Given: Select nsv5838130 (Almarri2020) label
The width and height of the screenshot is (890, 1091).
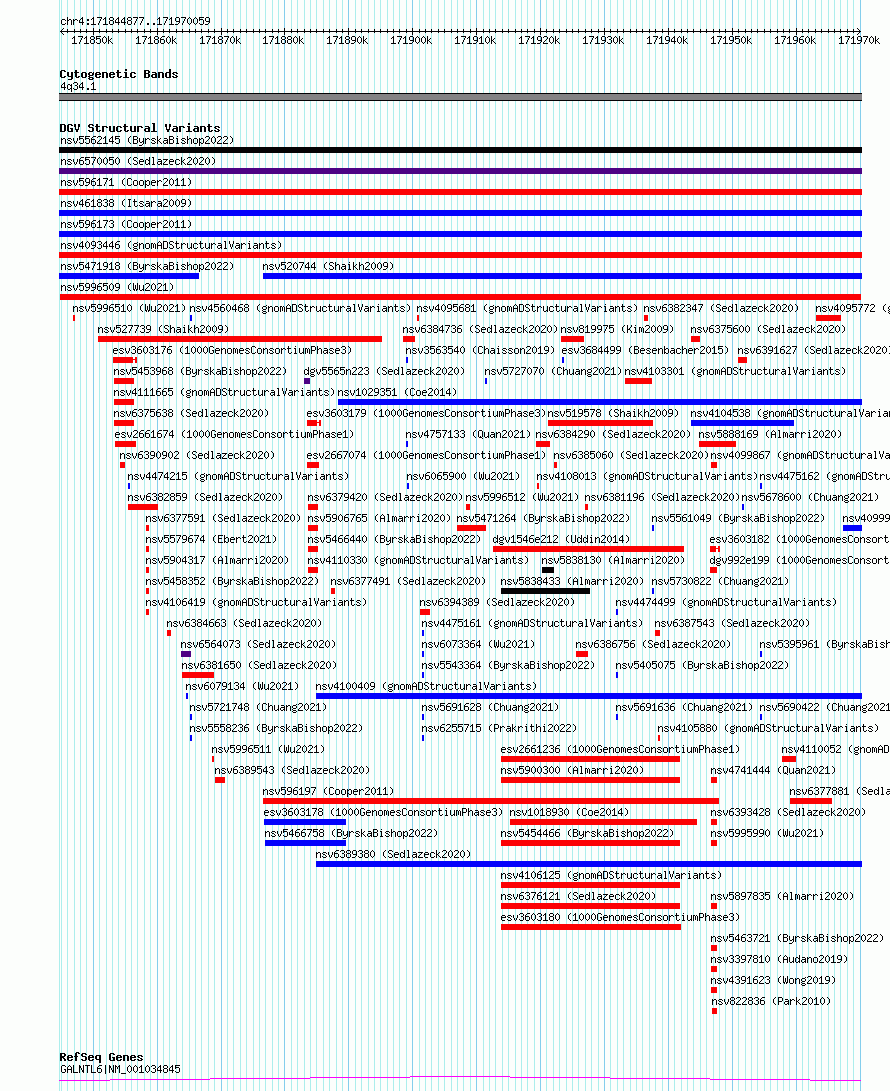Looking at the screenshot, I should coord(613,561).
